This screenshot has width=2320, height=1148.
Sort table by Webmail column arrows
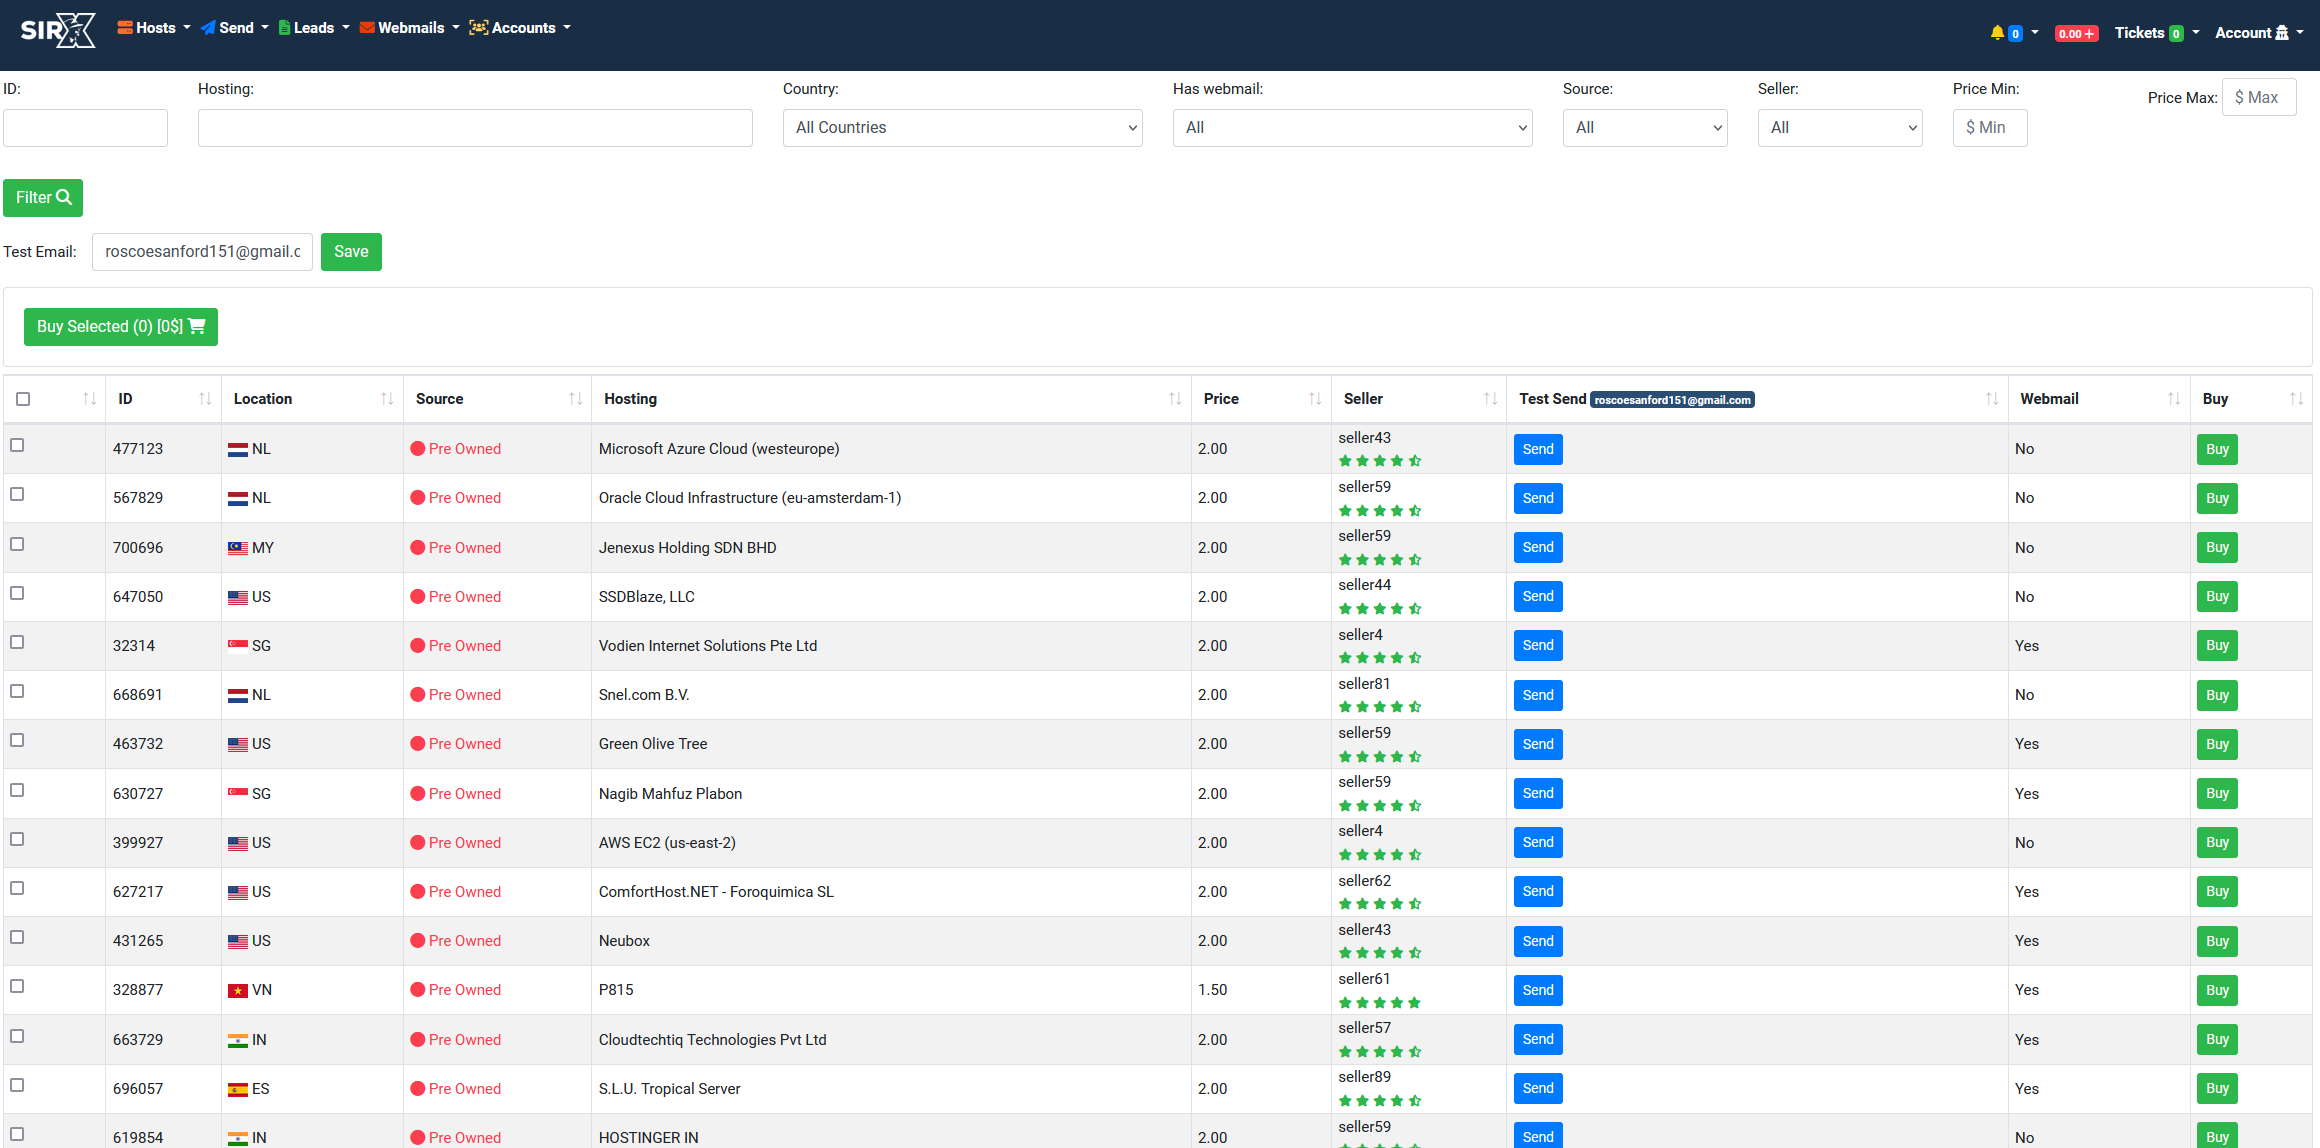2174,399
